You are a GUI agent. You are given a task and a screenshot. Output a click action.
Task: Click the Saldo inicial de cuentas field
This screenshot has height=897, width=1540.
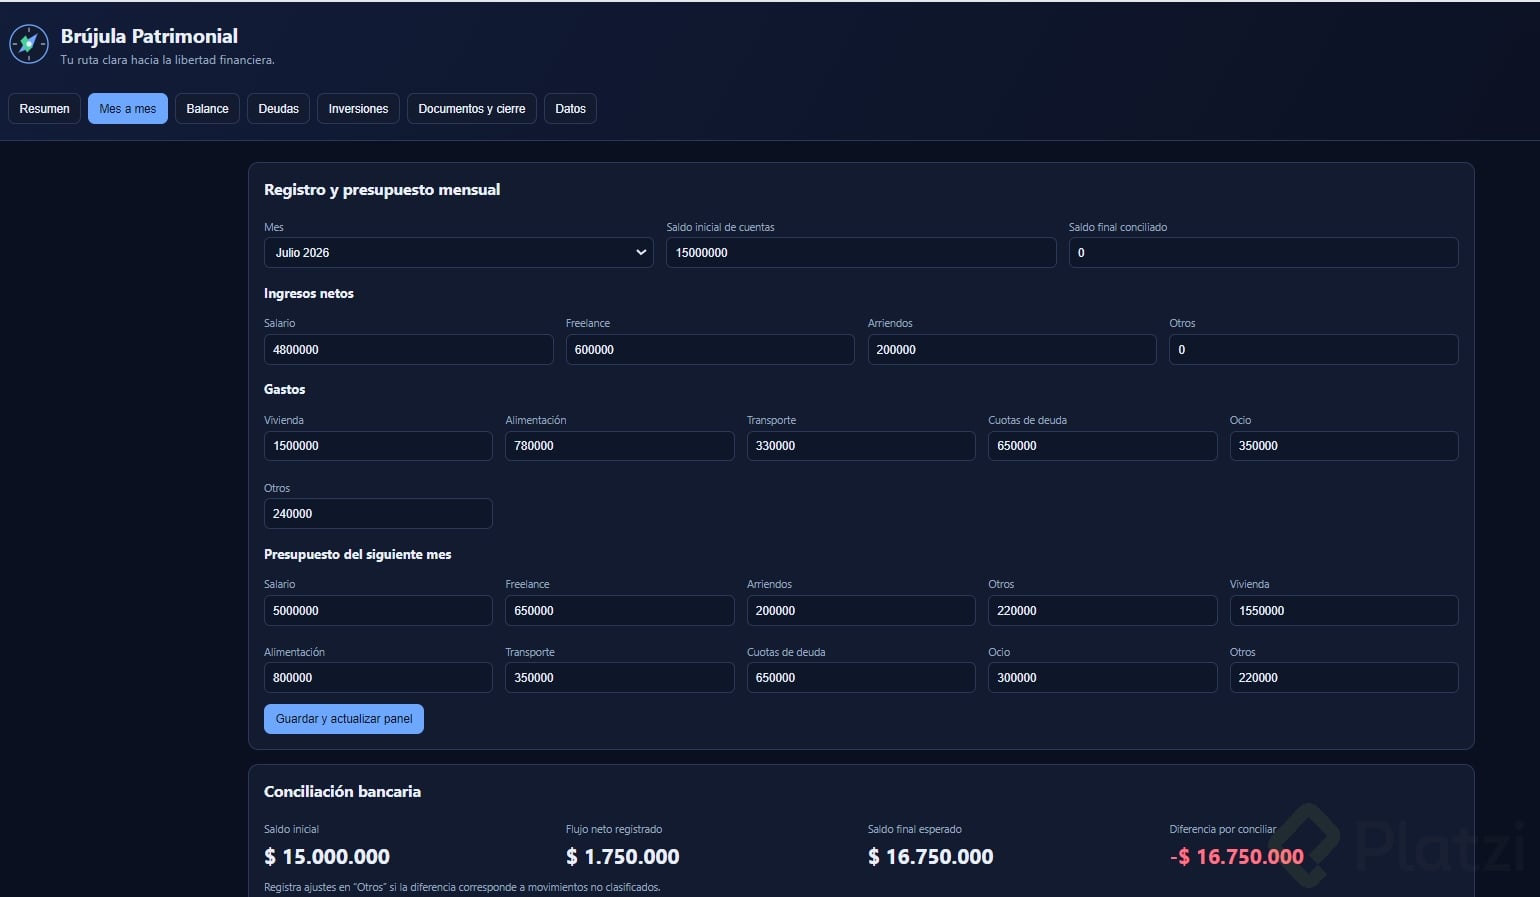tap(861, 253)
